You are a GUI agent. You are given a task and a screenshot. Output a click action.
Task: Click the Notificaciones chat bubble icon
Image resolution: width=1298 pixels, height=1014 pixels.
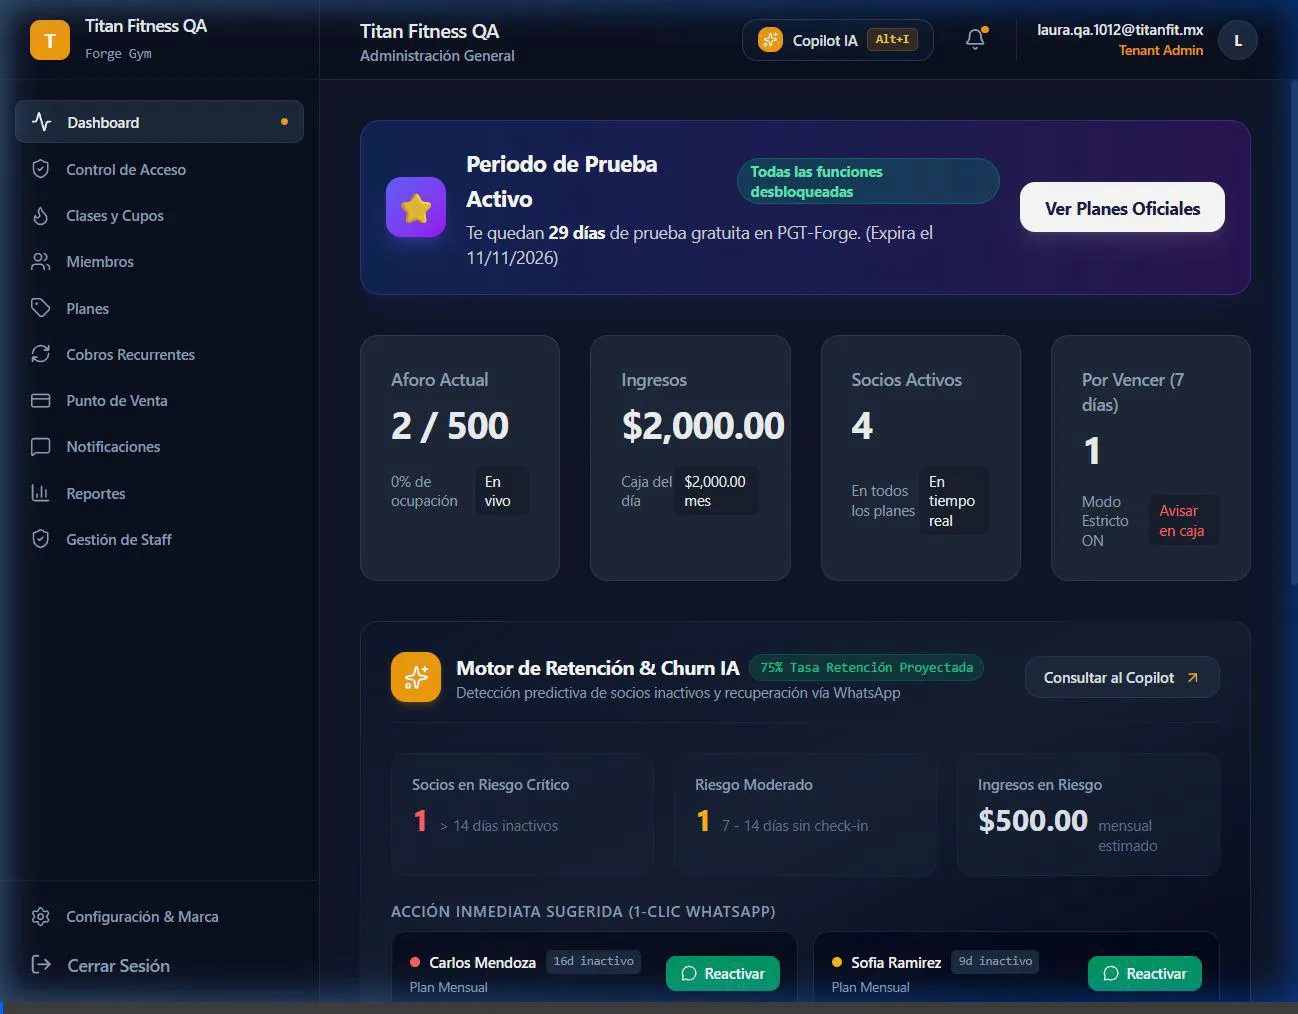pyautogui.click(x=41, y=446)
